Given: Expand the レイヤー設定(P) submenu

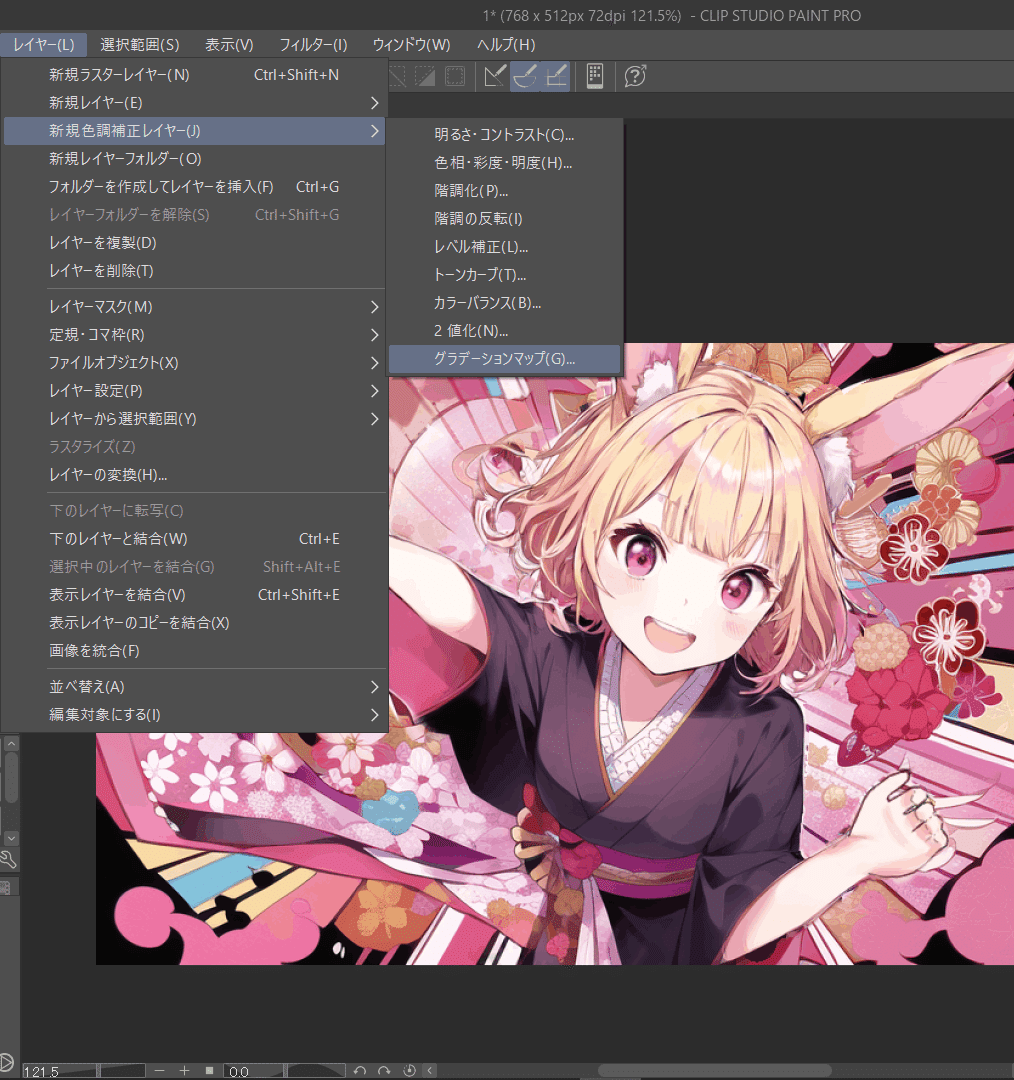Looking at the screenshot, I should 195,391.
